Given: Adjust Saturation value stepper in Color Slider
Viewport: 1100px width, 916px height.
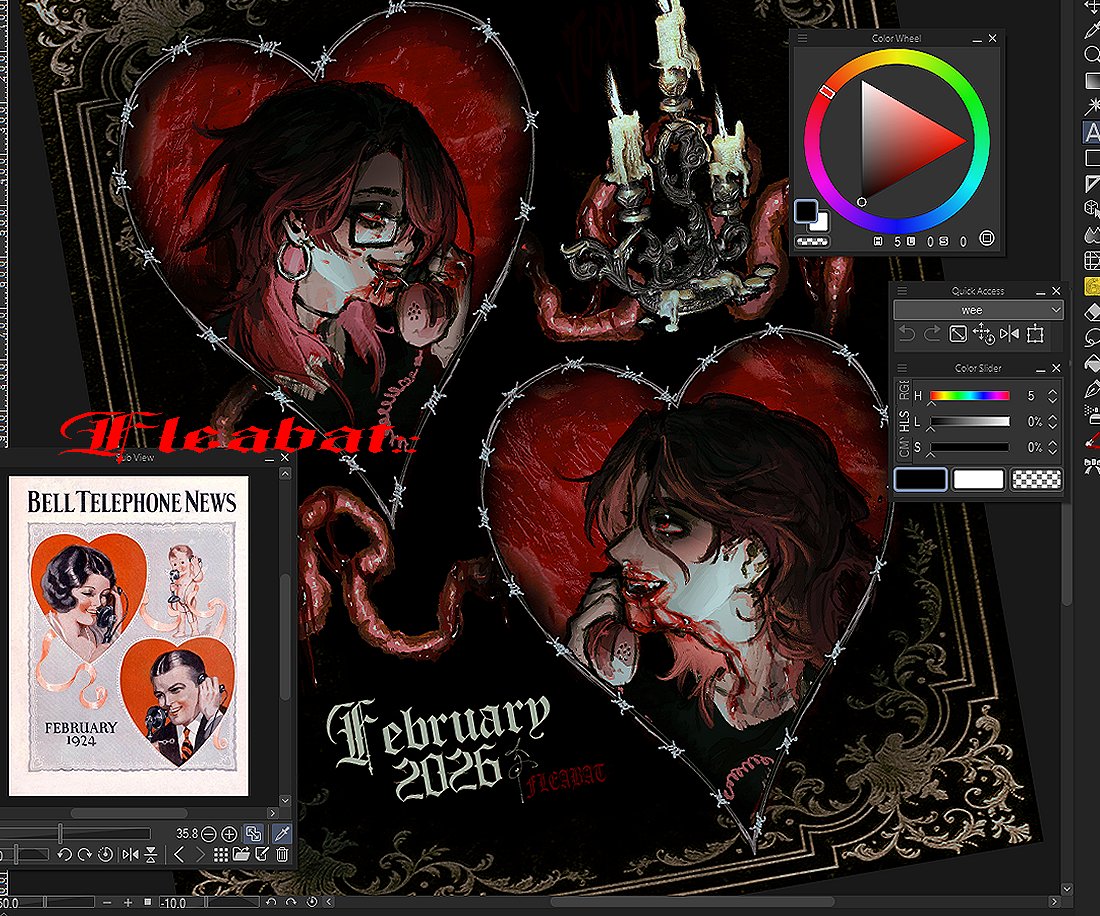Looking at the screenshot, I should (x=1052, y=447).
